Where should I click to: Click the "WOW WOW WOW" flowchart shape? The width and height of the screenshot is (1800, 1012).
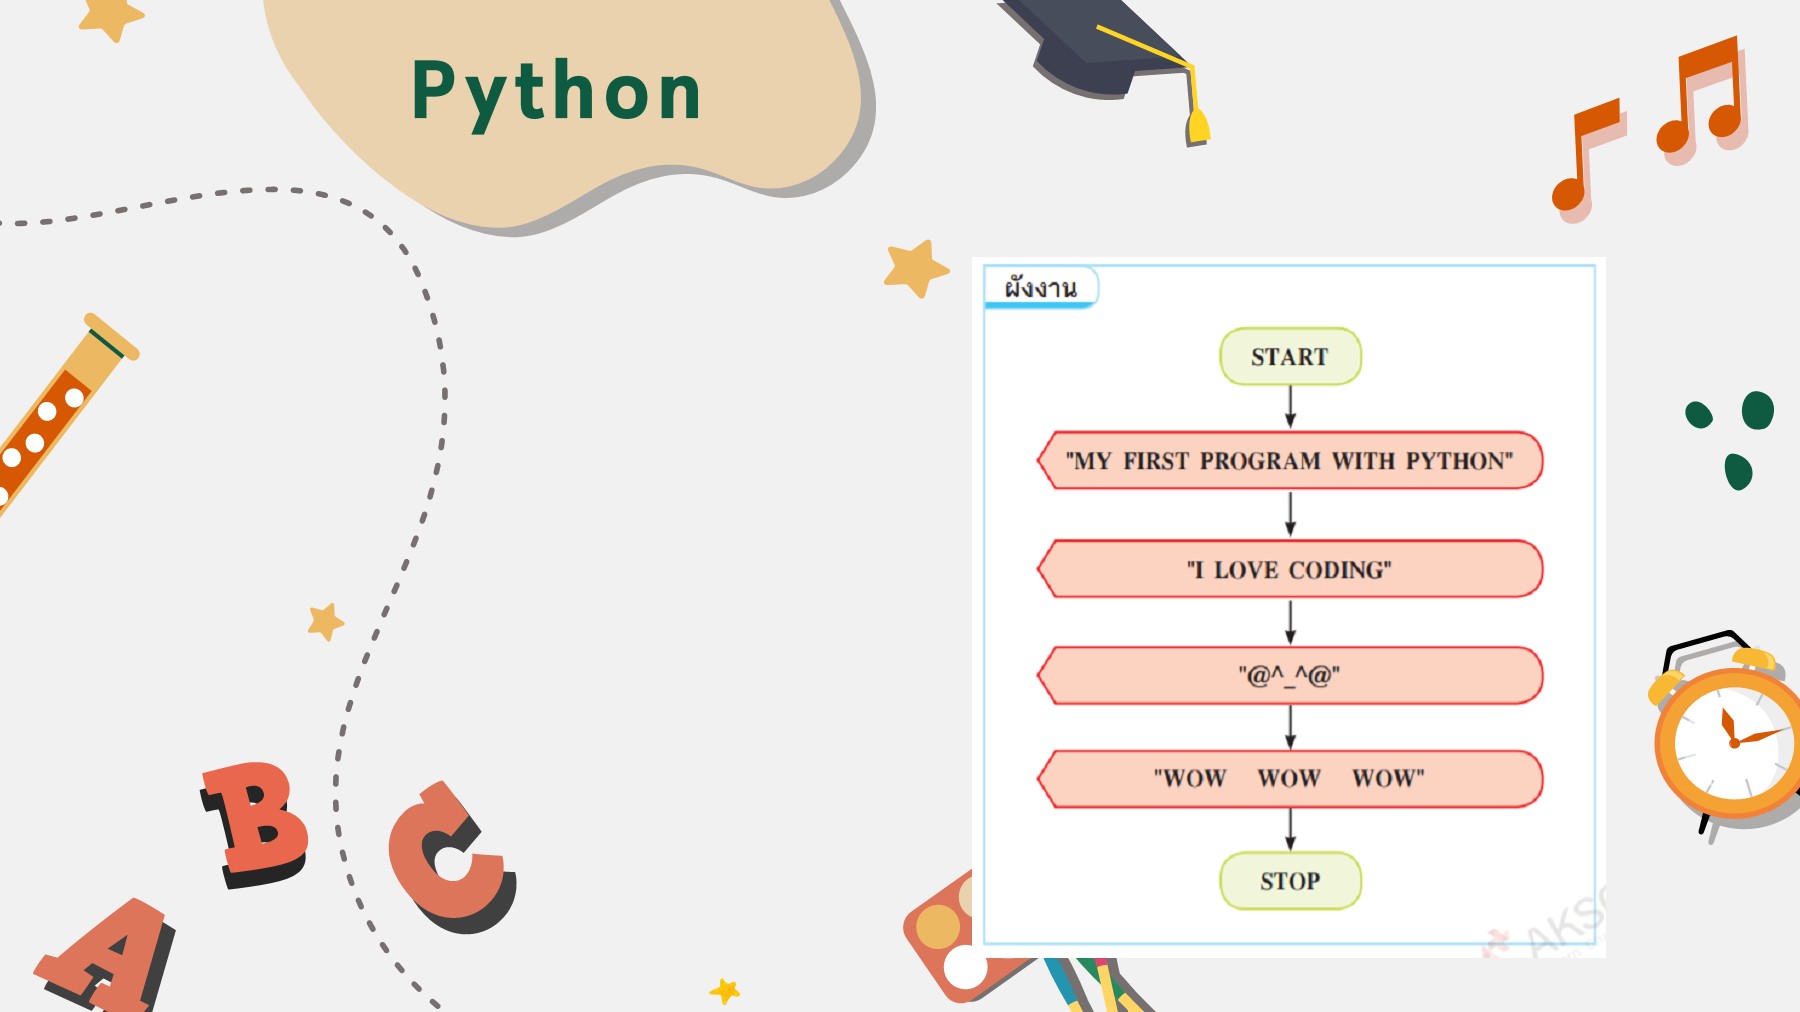tap(1290, 778)
